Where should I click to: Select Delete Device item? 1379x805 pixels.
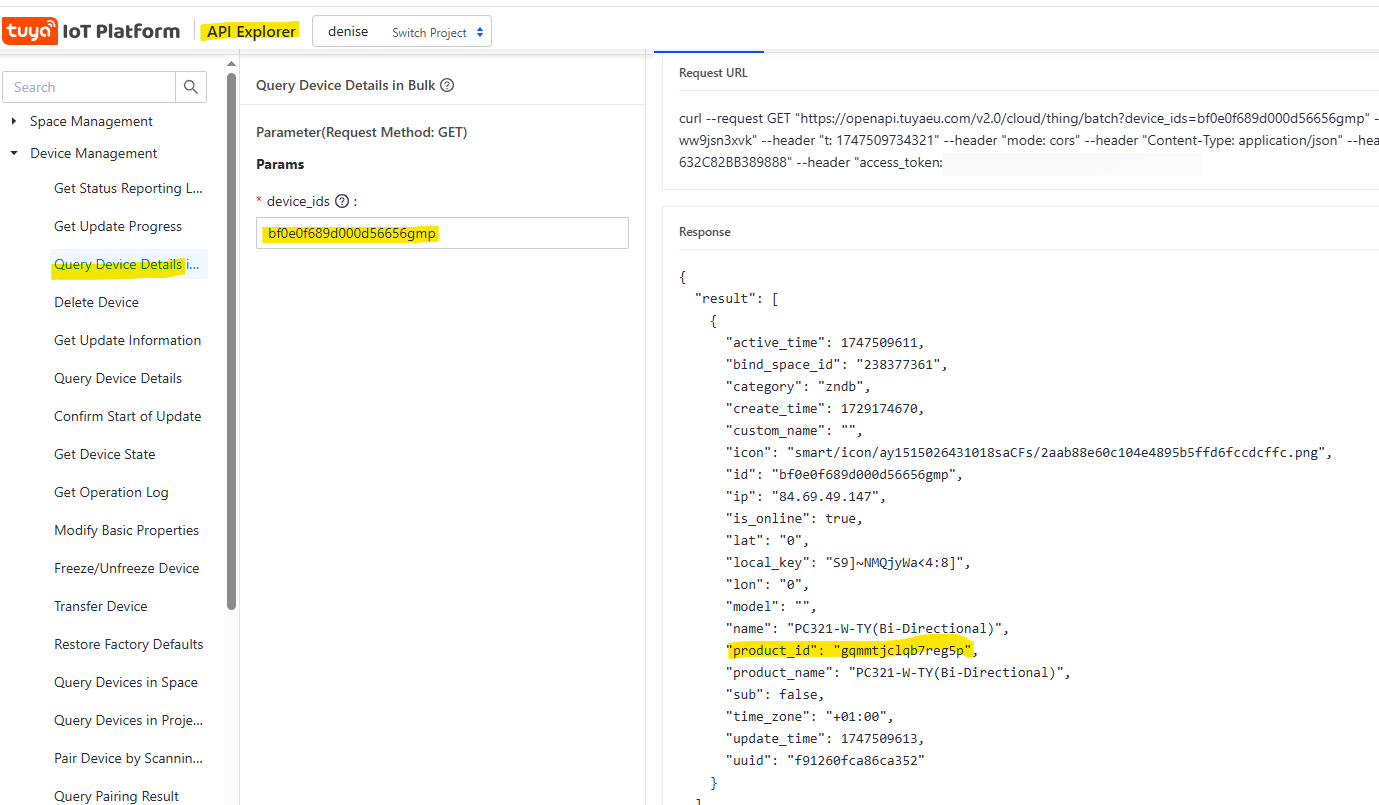pos(96,302)
